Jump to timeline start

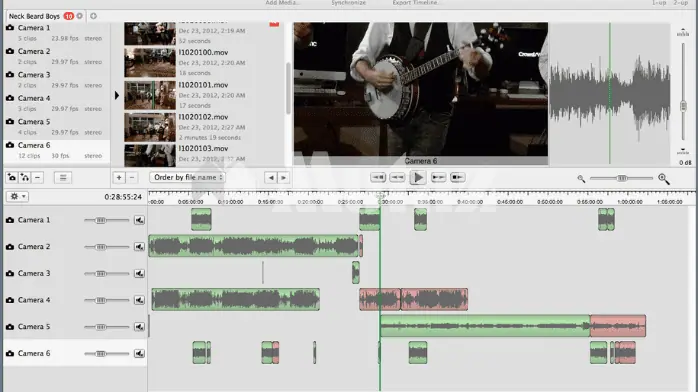(378, 178)
